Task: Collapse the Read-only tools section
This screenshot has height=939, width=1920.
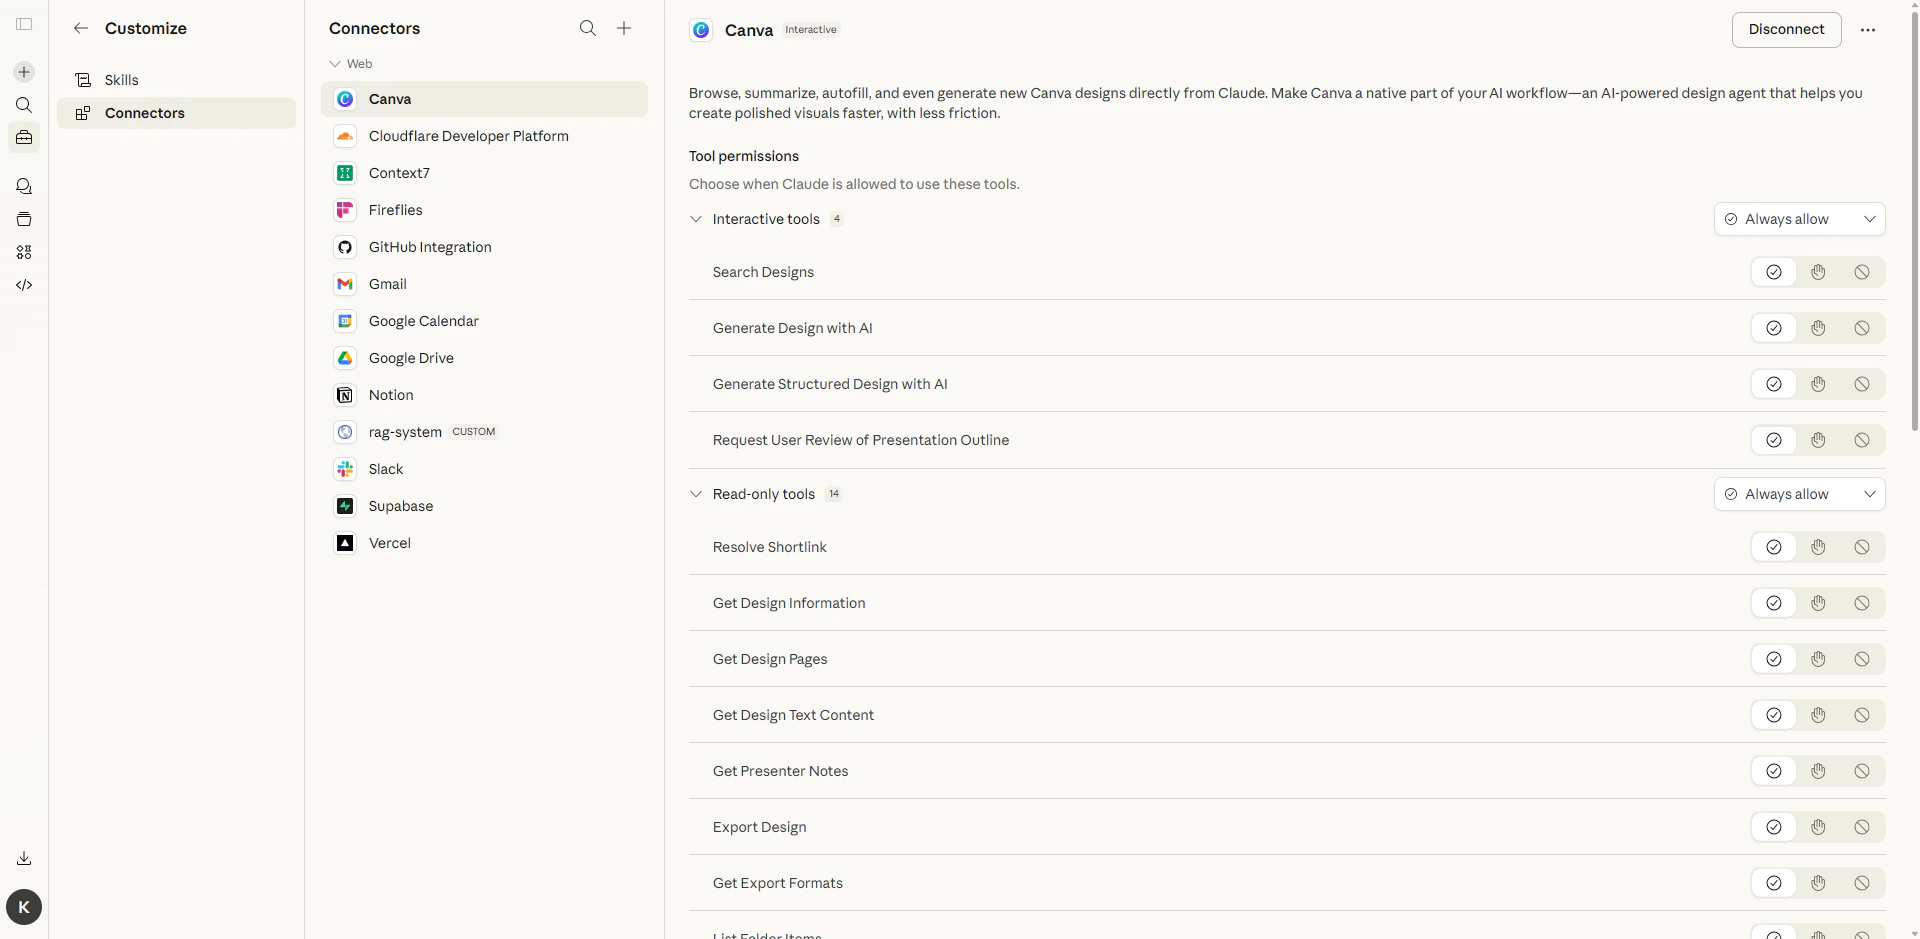Action: tap(696, 494)
